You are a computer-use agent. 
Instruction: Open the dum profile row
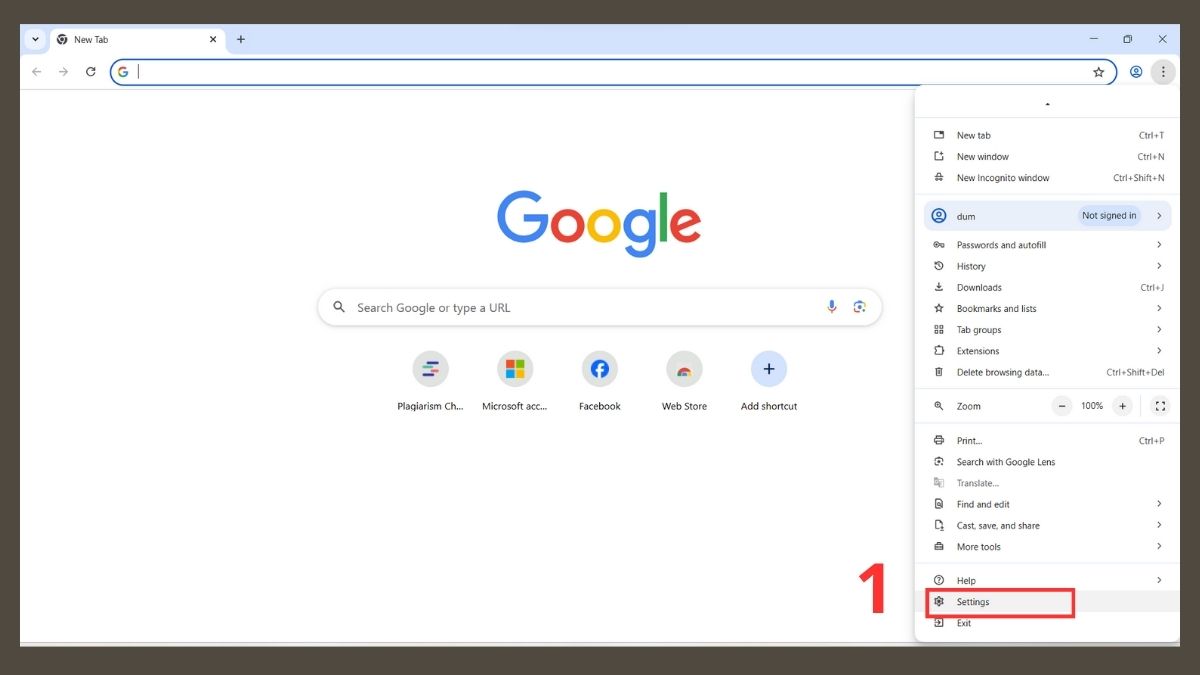[1048, 216]
